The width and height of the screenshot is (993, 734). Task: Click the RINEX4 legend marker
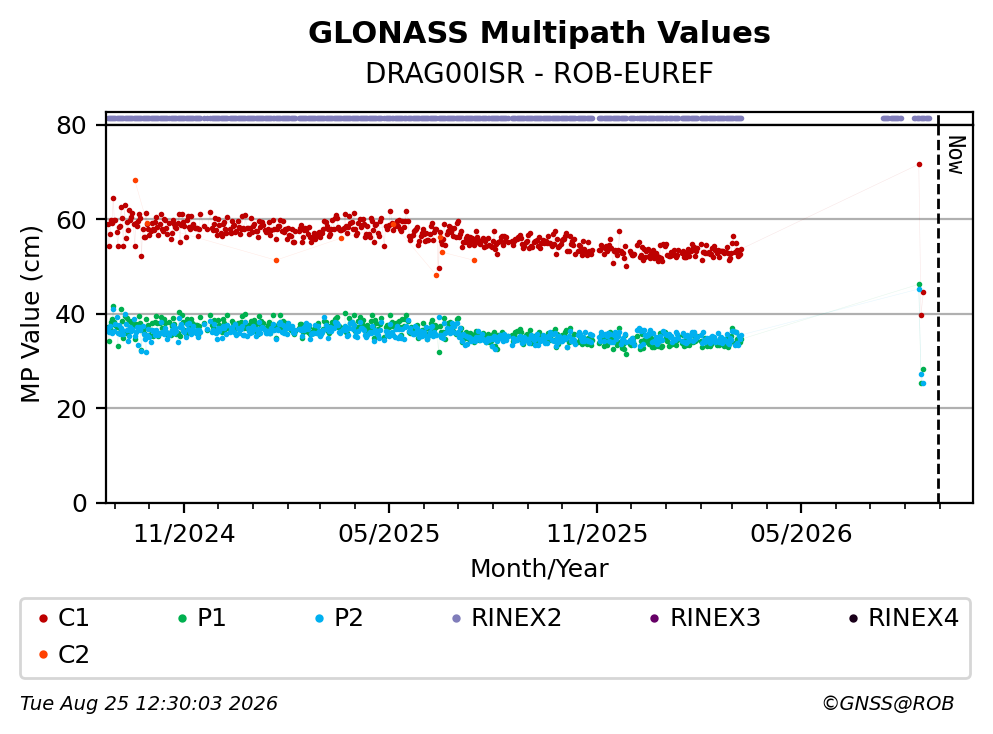tap(853, 618)
